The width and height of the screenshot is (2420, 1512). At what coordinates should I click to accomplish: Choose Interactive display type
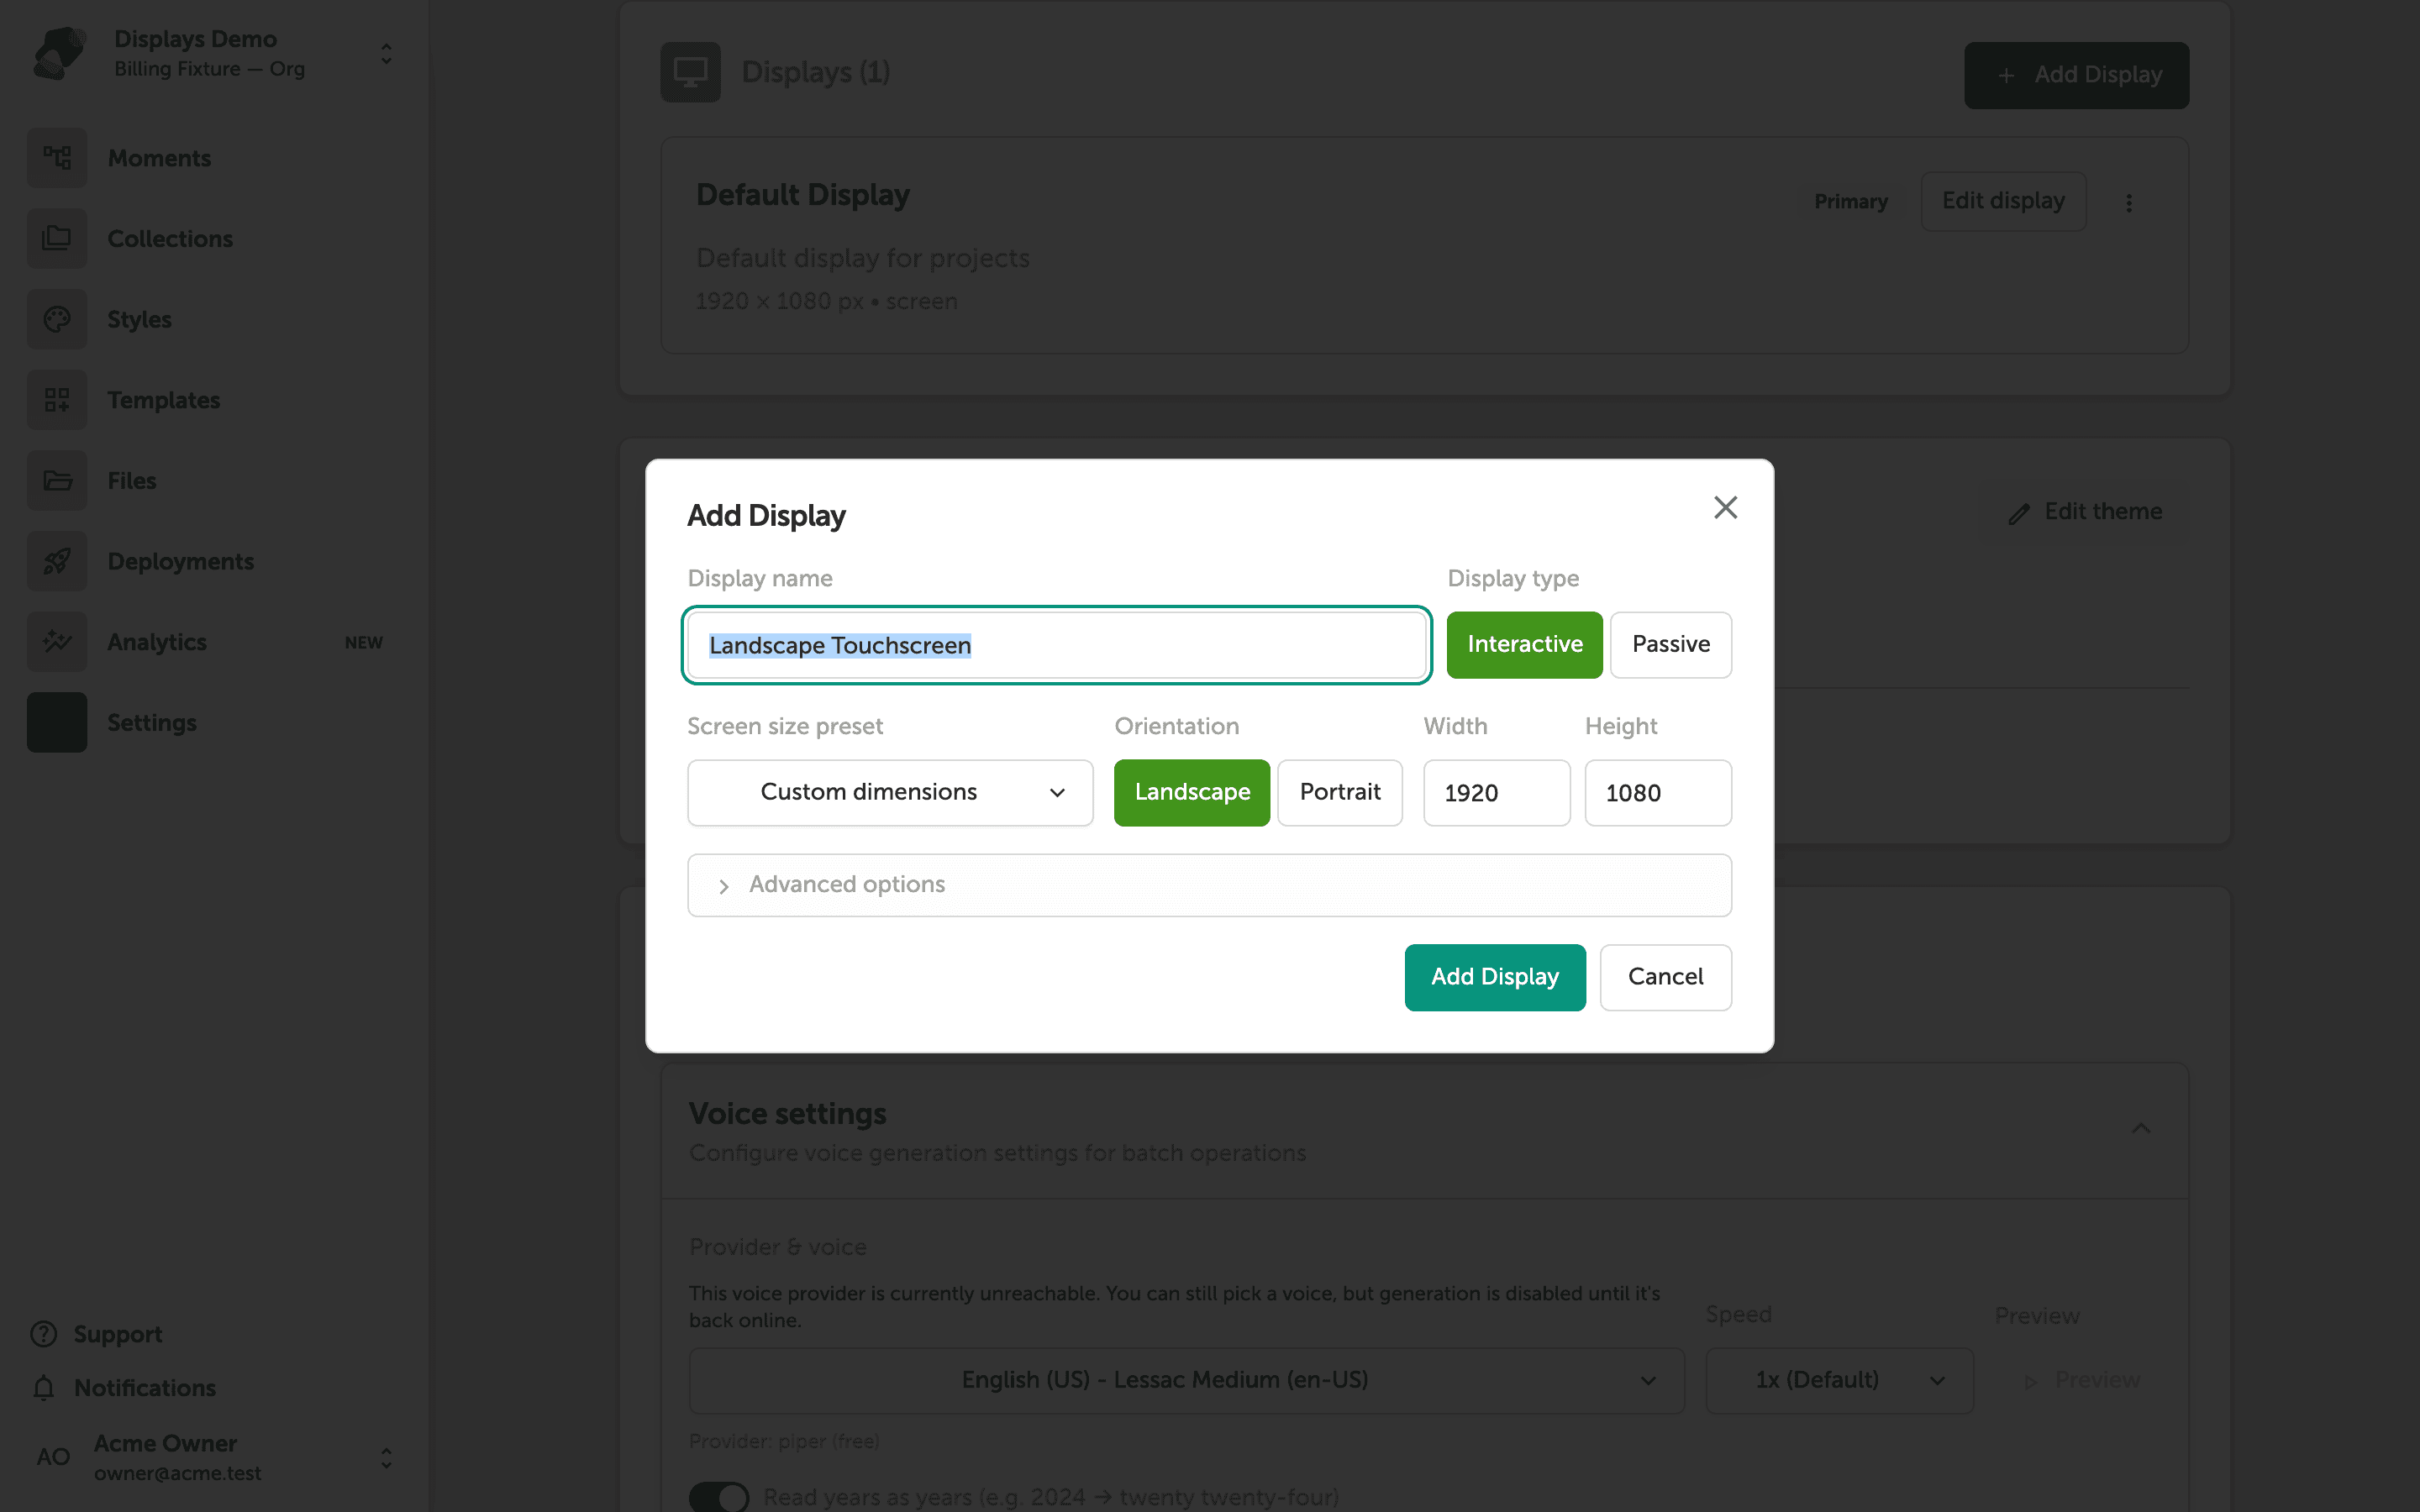click(x=1524, y=644)
